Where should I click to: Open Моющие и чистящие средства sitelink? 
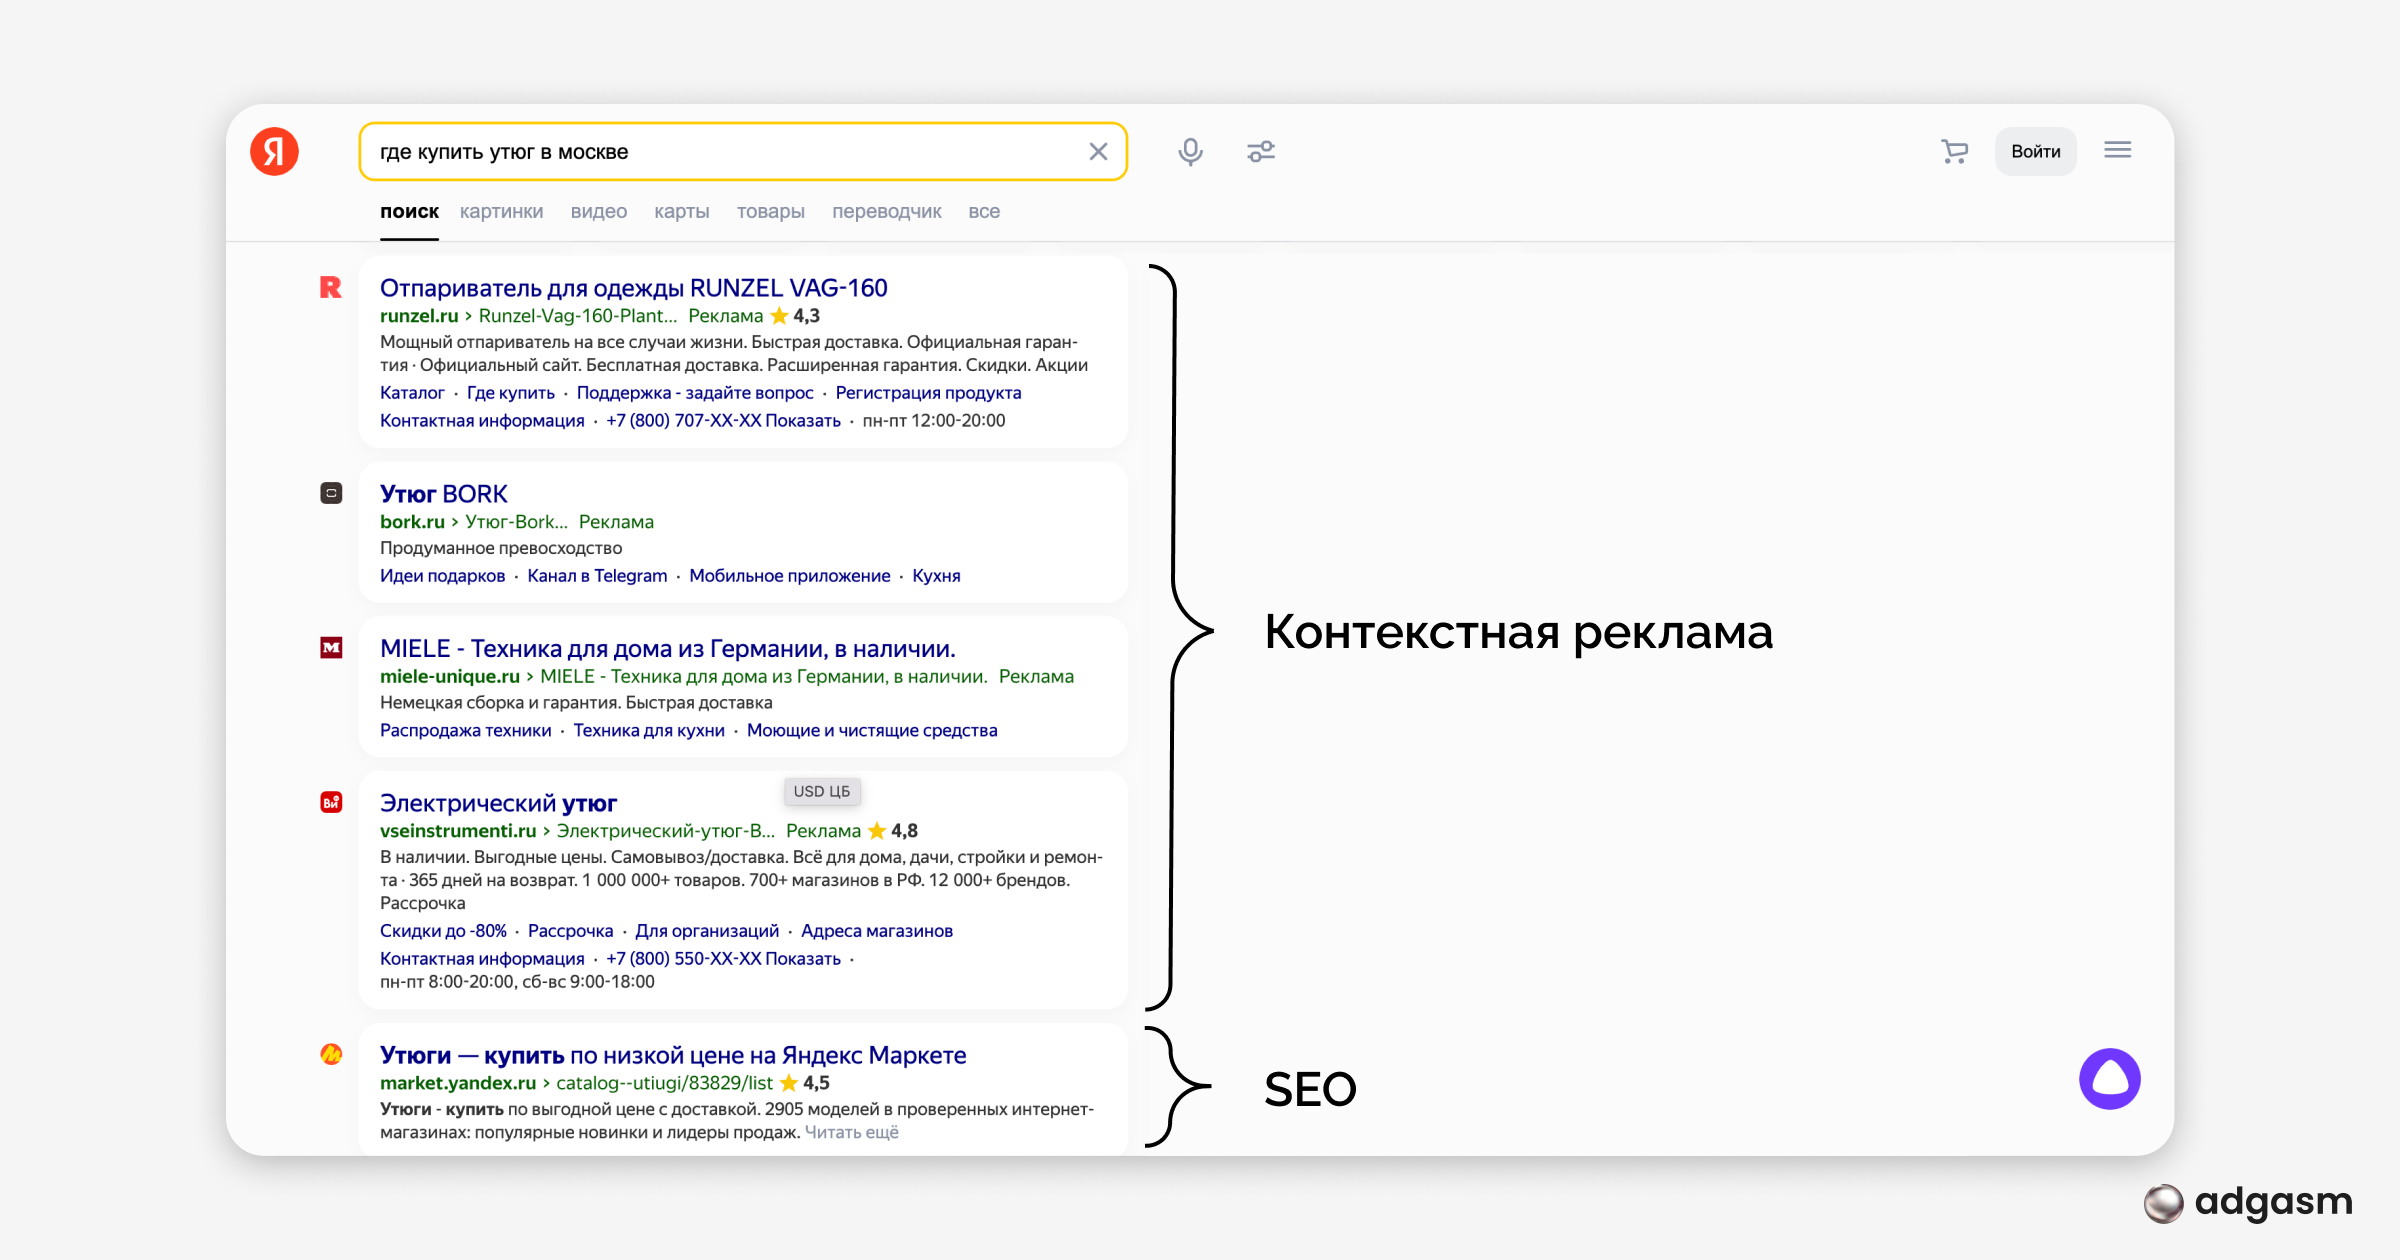pyautogui.click(x=872, y=731)
